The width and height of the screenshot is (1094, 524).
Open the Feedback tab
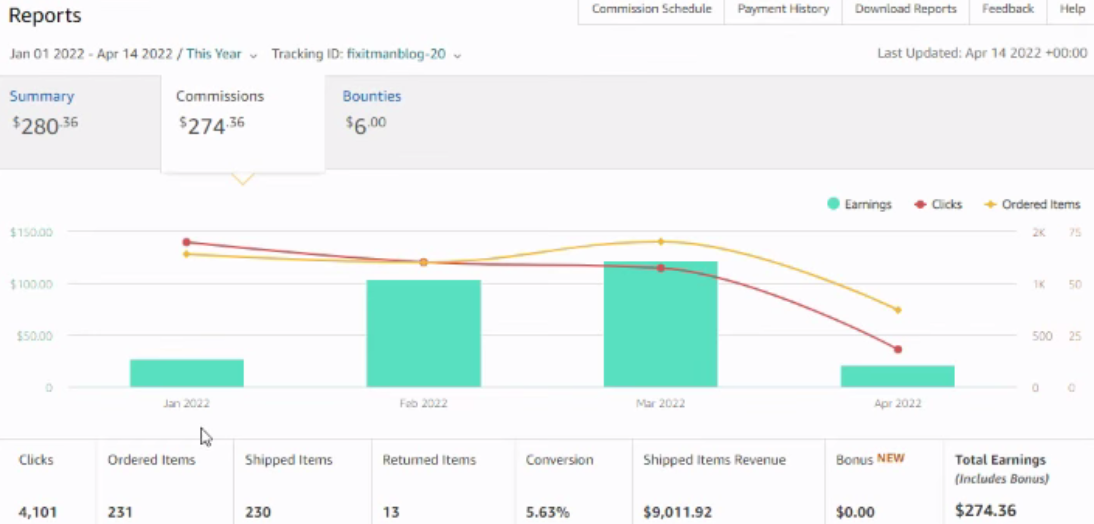click(1007, 9)
